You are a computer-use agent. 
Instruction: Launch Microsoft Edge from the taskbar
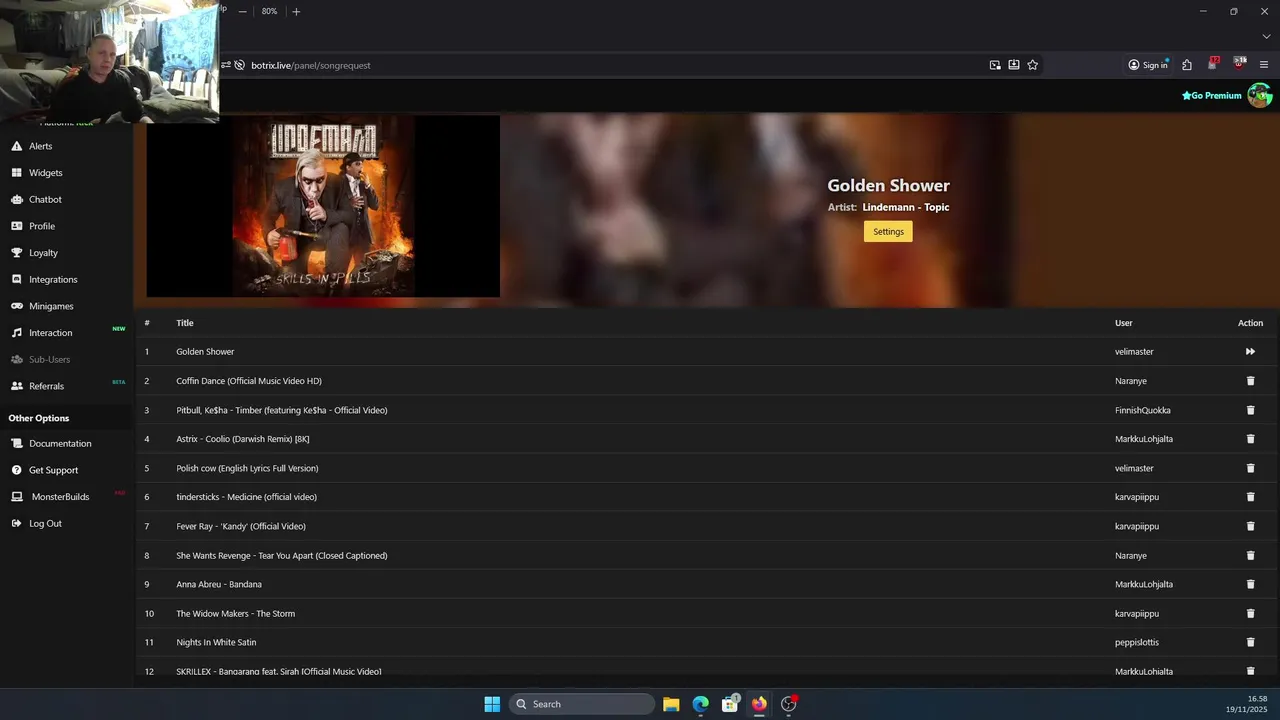(x=701, y=704)
